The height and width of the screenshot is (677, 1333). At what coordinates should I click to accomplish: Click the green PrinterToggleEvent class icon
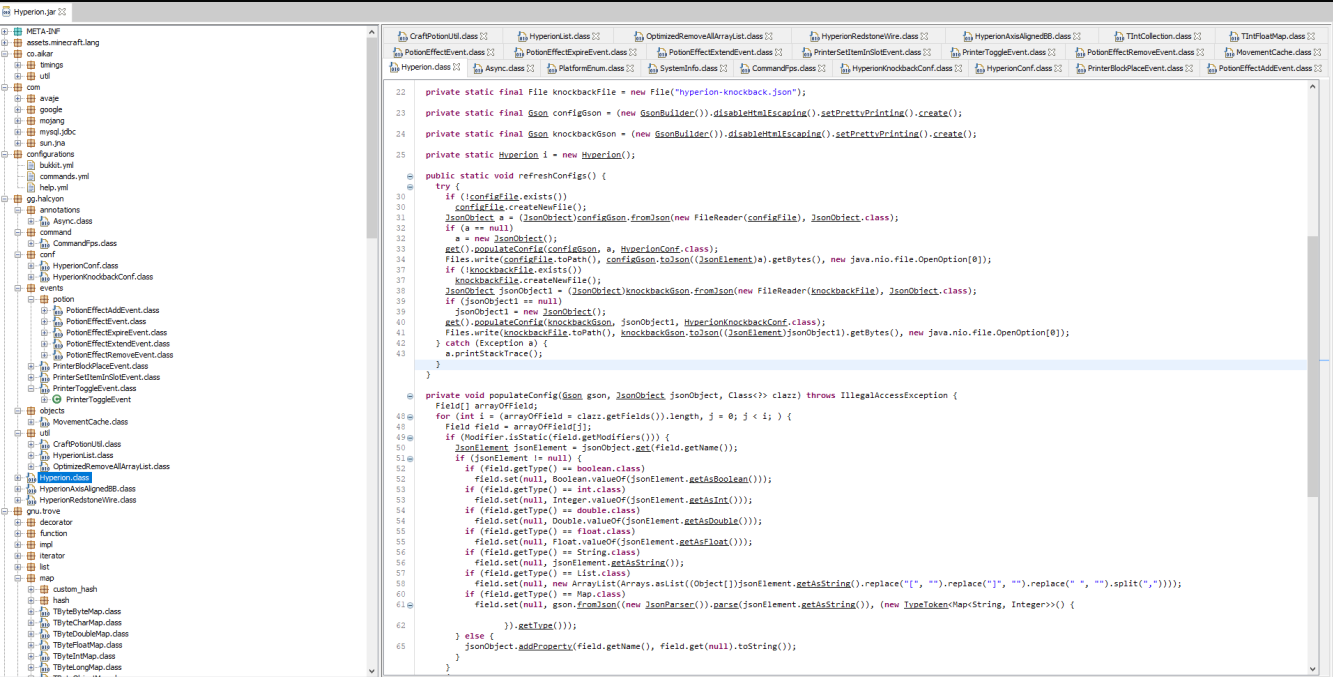[58, 399]
